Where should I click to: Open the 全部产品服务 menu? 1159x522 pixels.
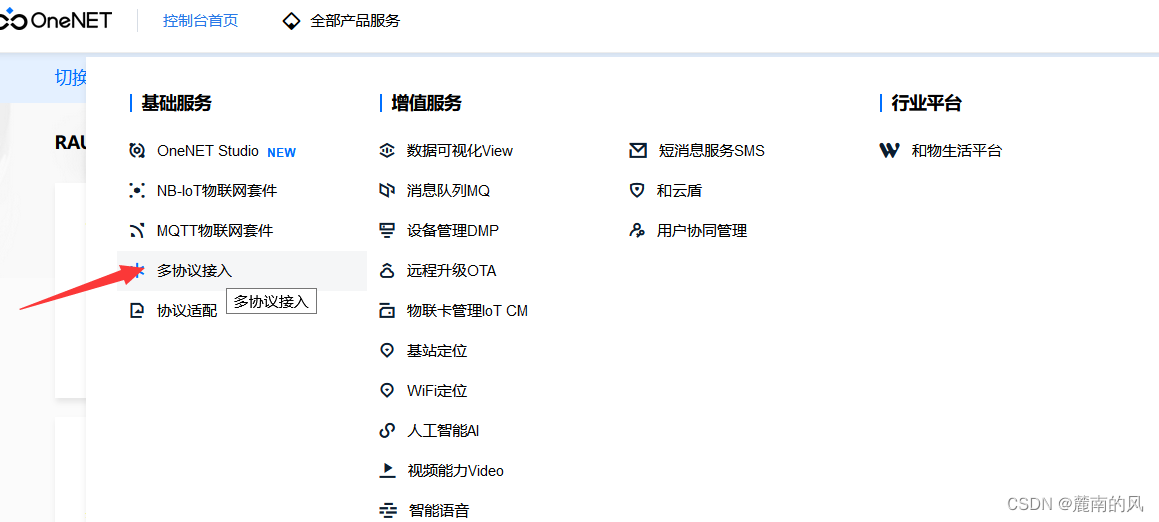355,21
